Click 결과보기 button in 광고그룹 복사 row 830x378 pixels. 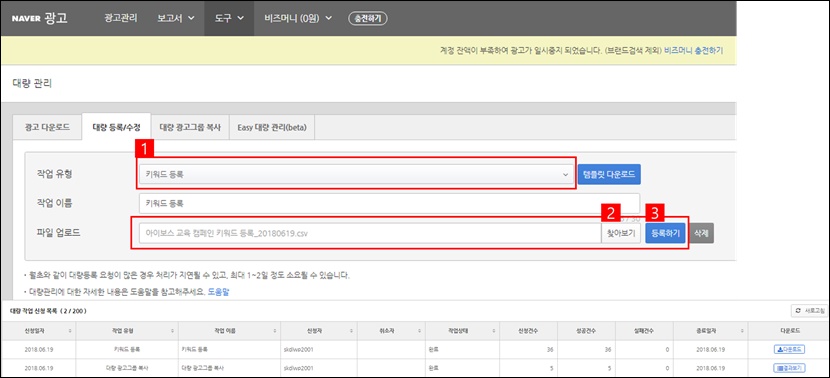point(789,367)
